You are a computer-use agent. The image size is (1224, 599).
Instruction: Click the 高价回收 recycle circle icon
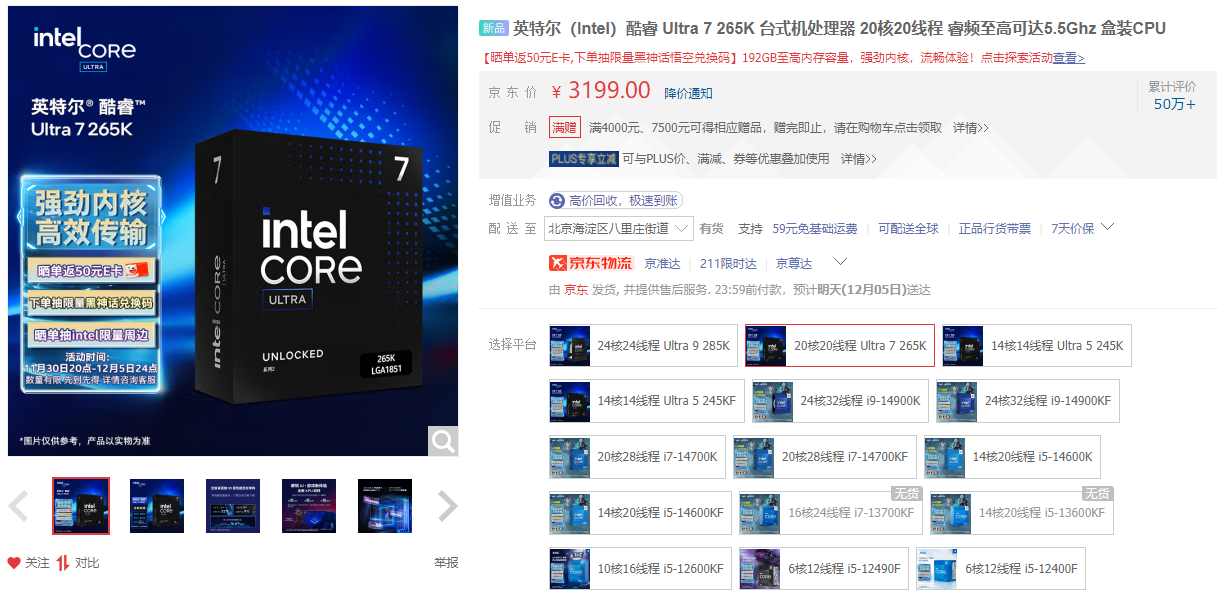pos(556,201)
